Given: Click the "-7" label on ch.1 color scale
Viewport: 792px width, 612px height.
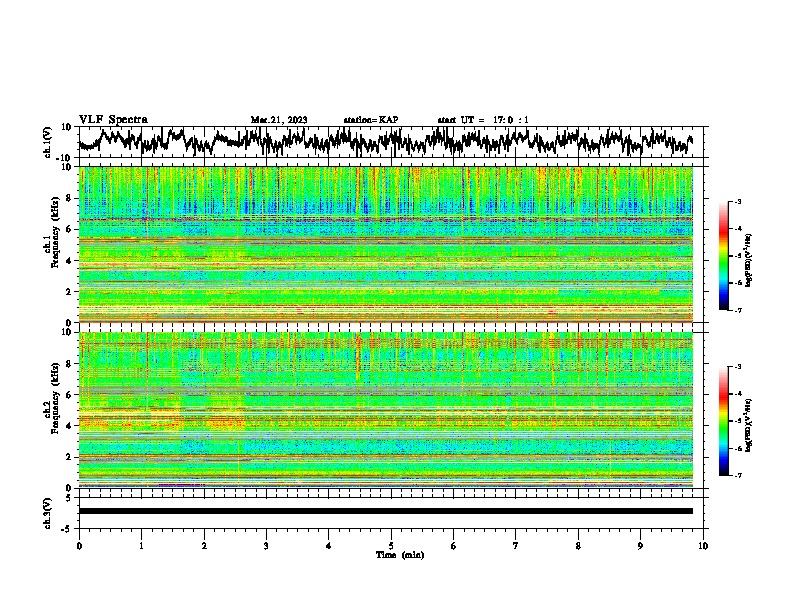Looking at the screenshot, I should [738, 310].
